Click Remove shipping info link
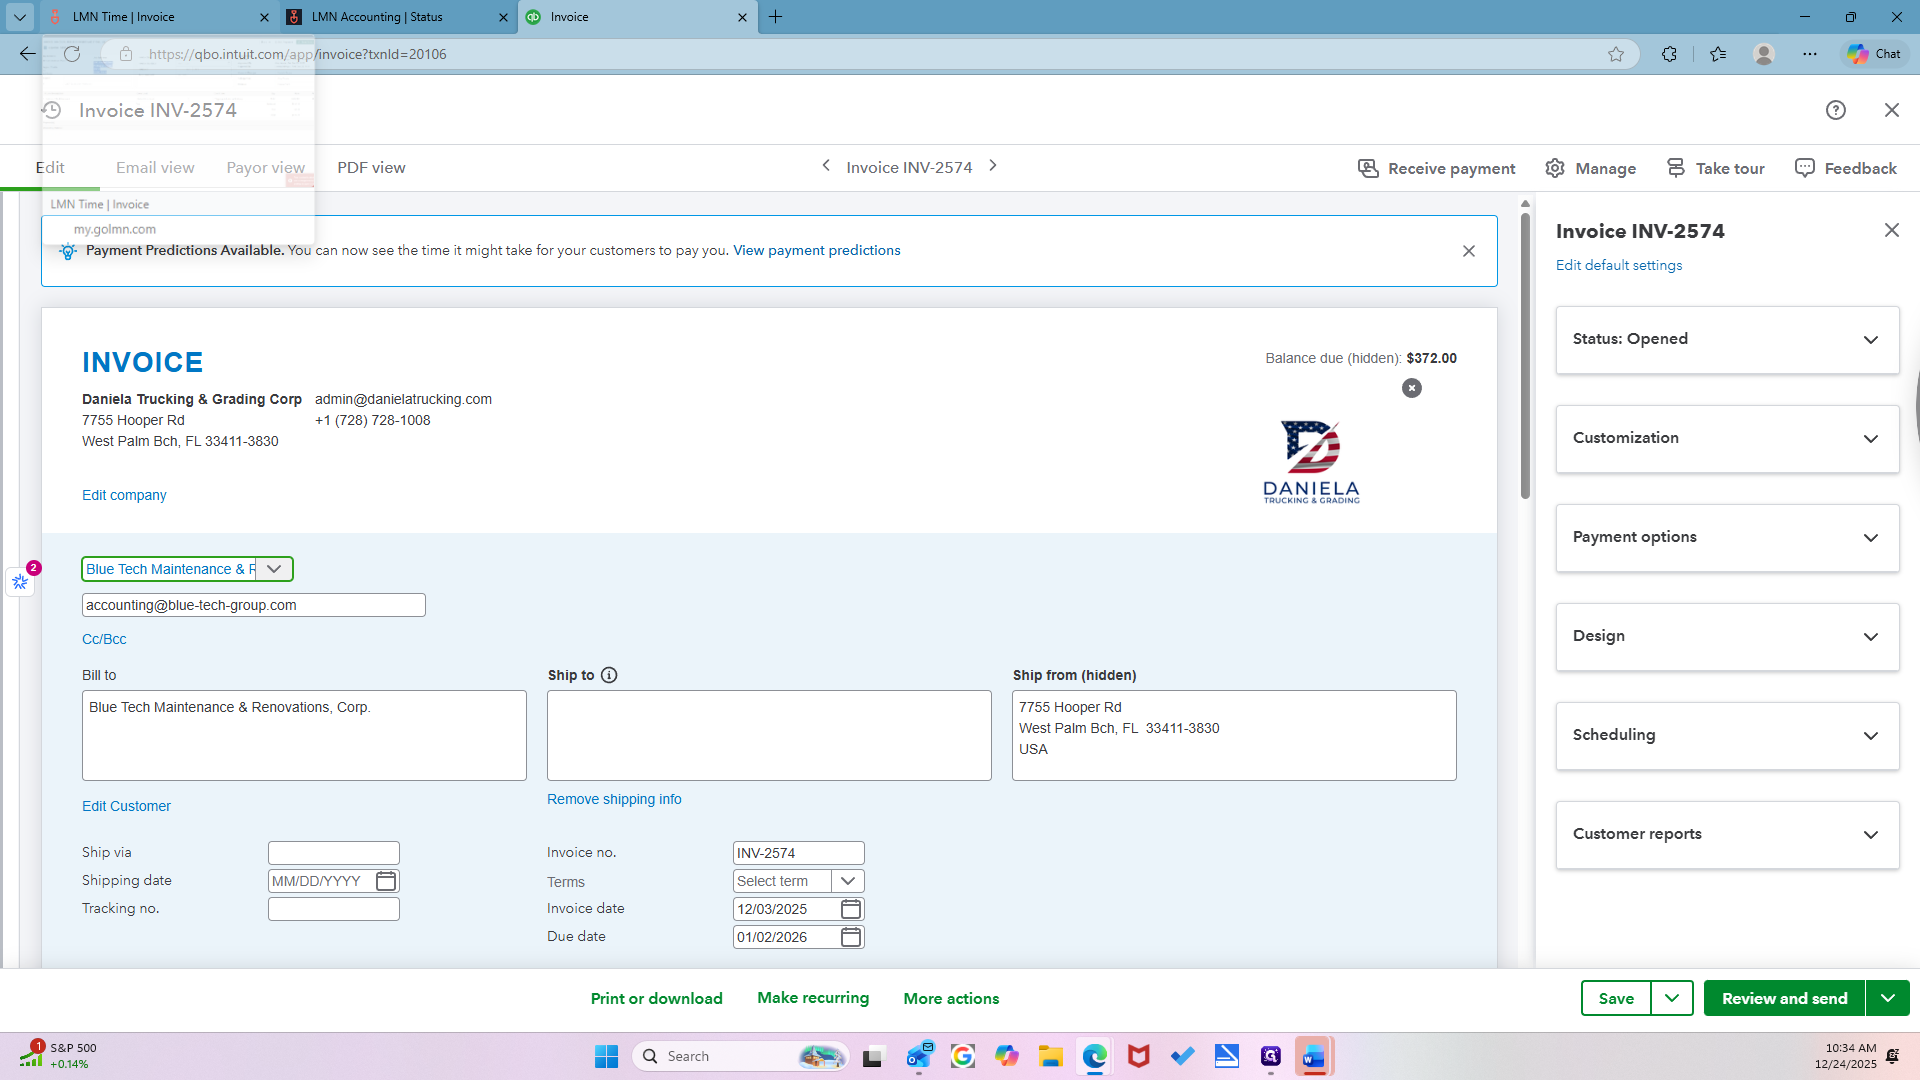 point(614,799)
